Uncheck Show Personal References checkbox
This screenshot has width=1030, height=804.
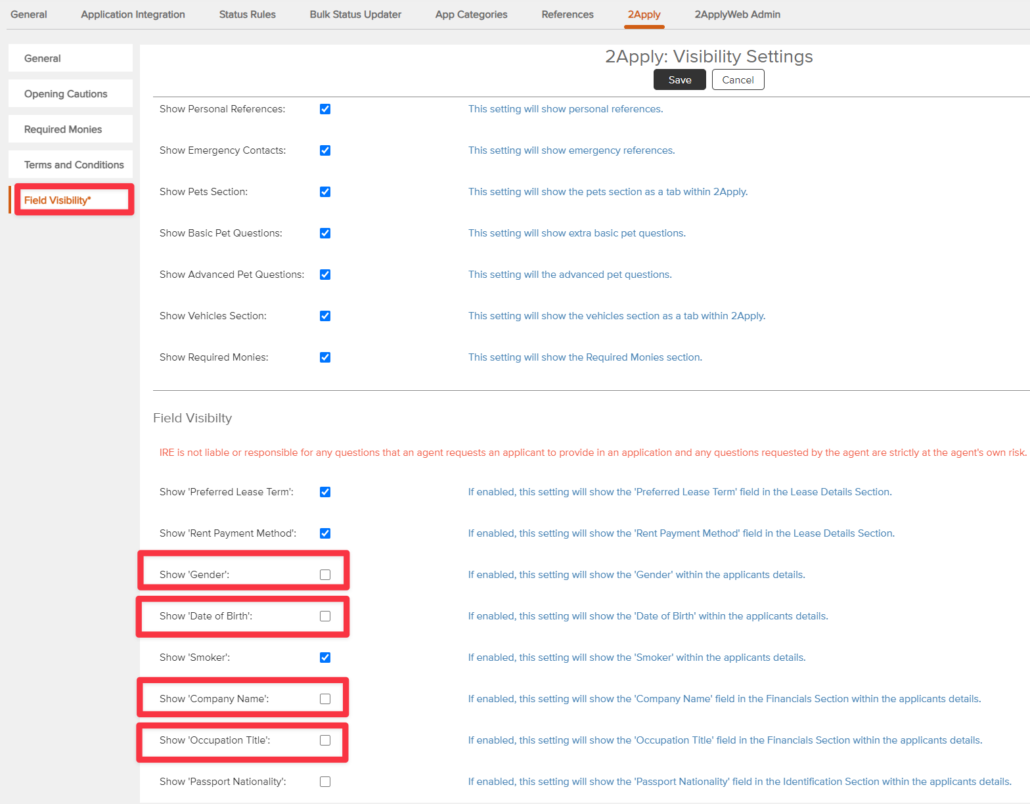click(x=325, y=109)
